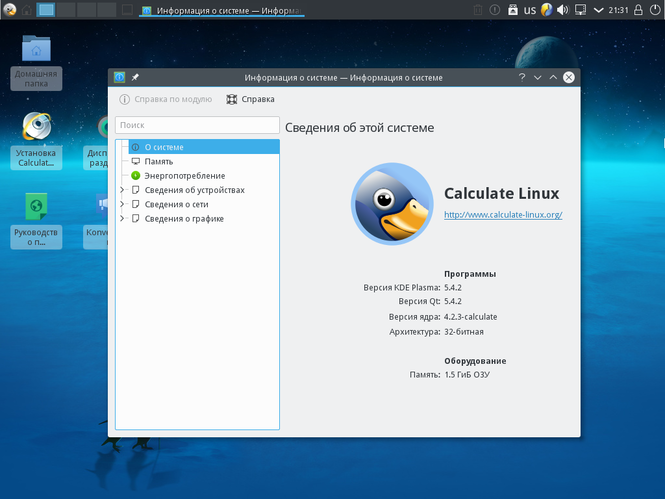Click the KDE Plasma version 5.4.2 value
665x499 pixels.
(x=453, y=287)
